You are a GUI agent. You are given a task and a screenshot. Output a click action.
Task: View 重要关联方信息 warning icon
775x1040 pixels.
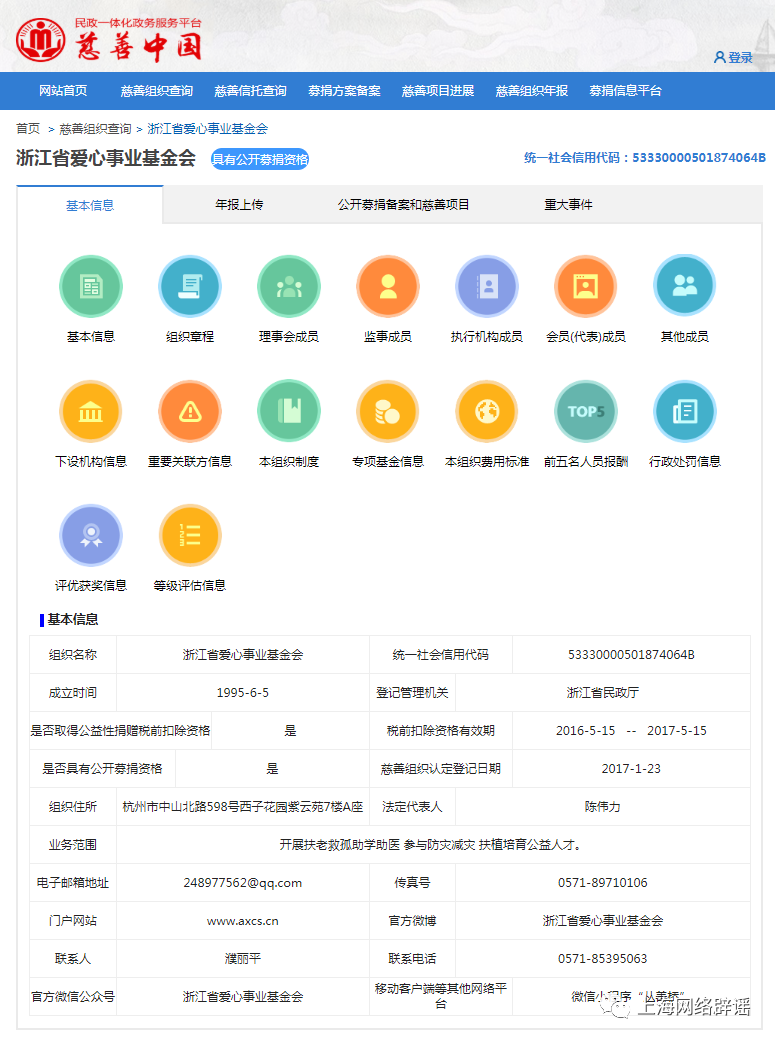190,411
